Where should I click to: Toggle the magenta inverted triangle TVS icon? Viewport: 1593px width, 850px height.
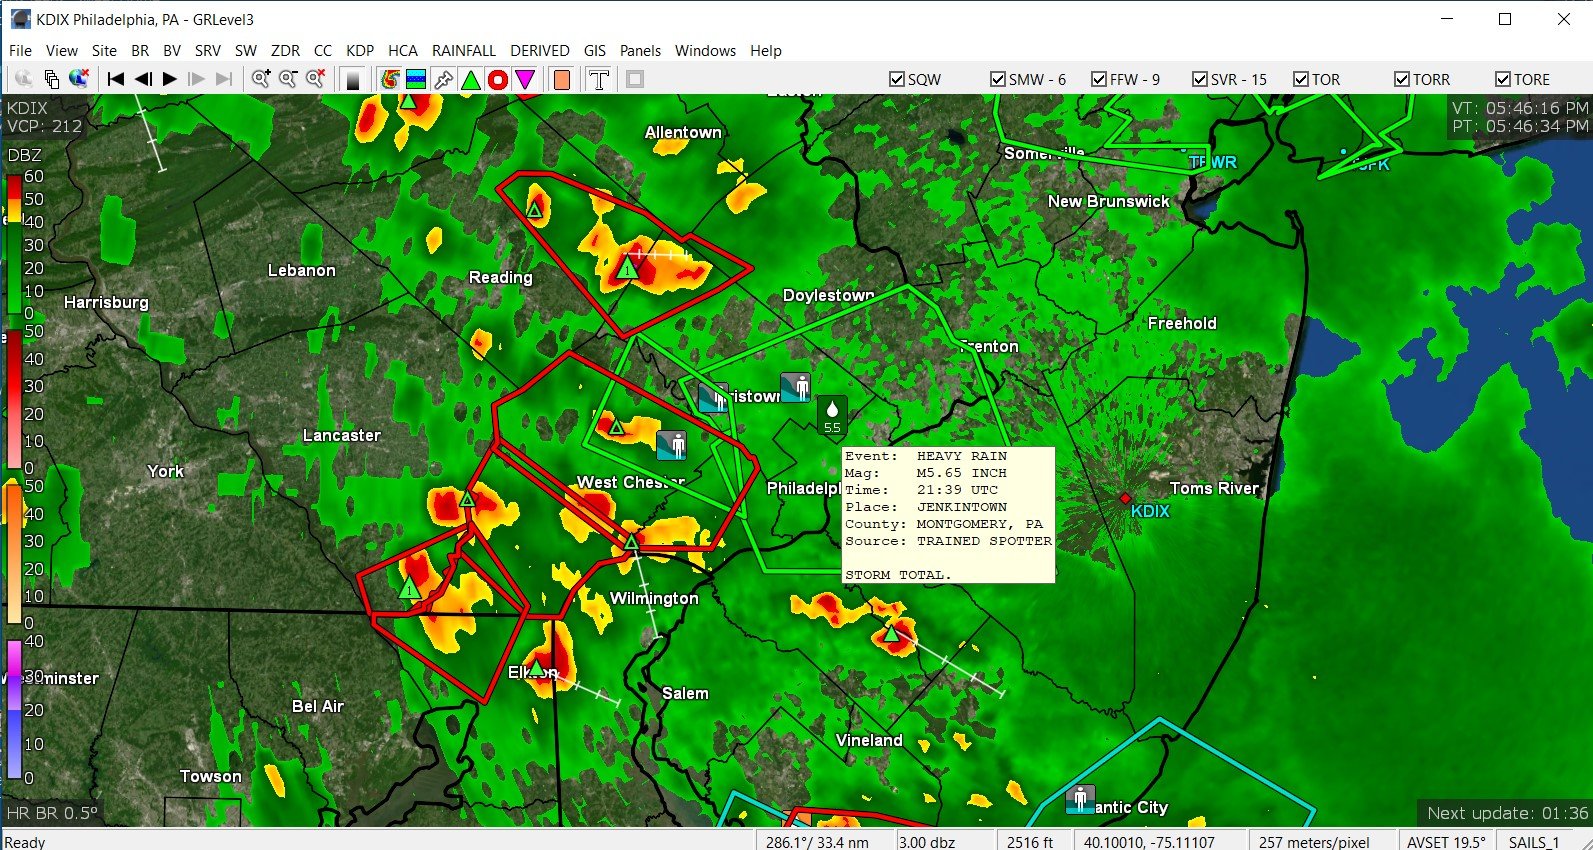(525, 79)
